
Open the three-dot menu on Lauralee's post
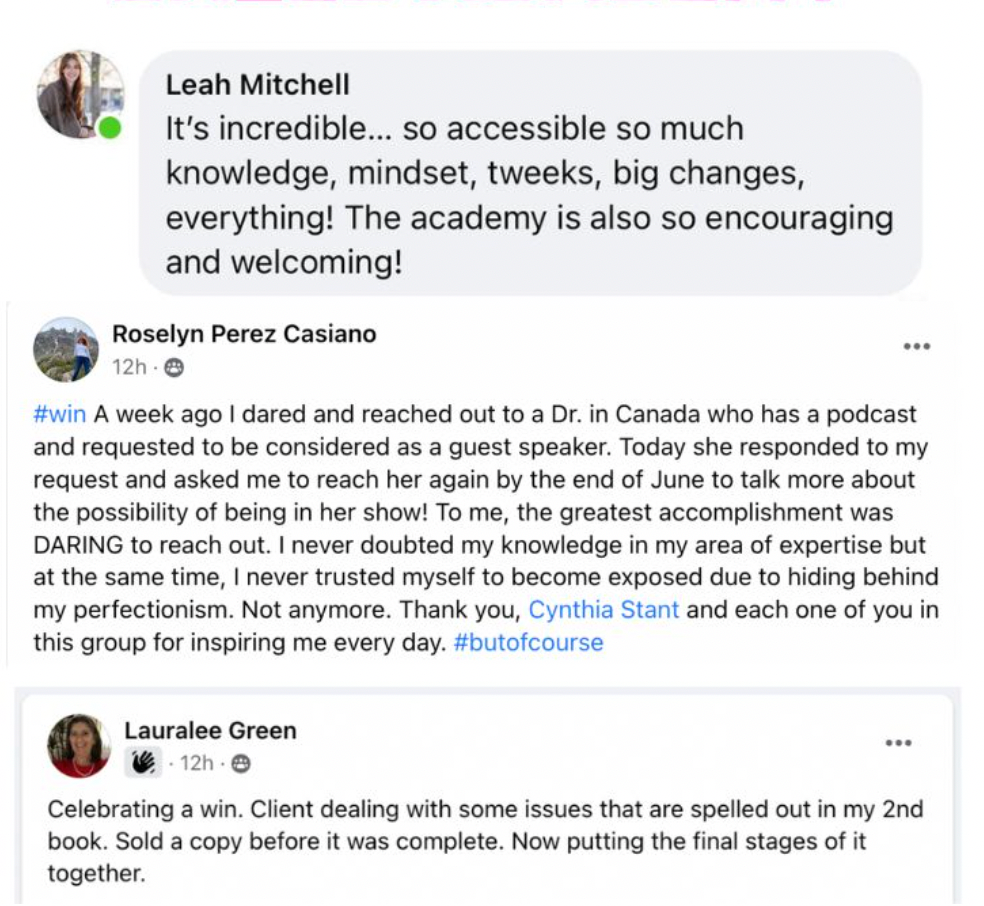point(899,743)
